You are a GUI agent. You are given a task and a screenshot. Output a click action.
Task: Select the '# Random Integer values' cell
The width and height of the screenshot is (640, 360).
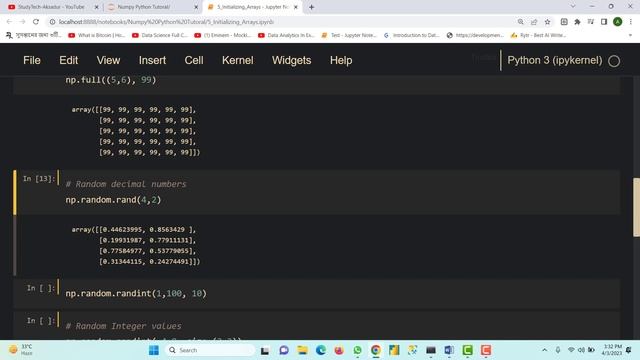point(316,326)
